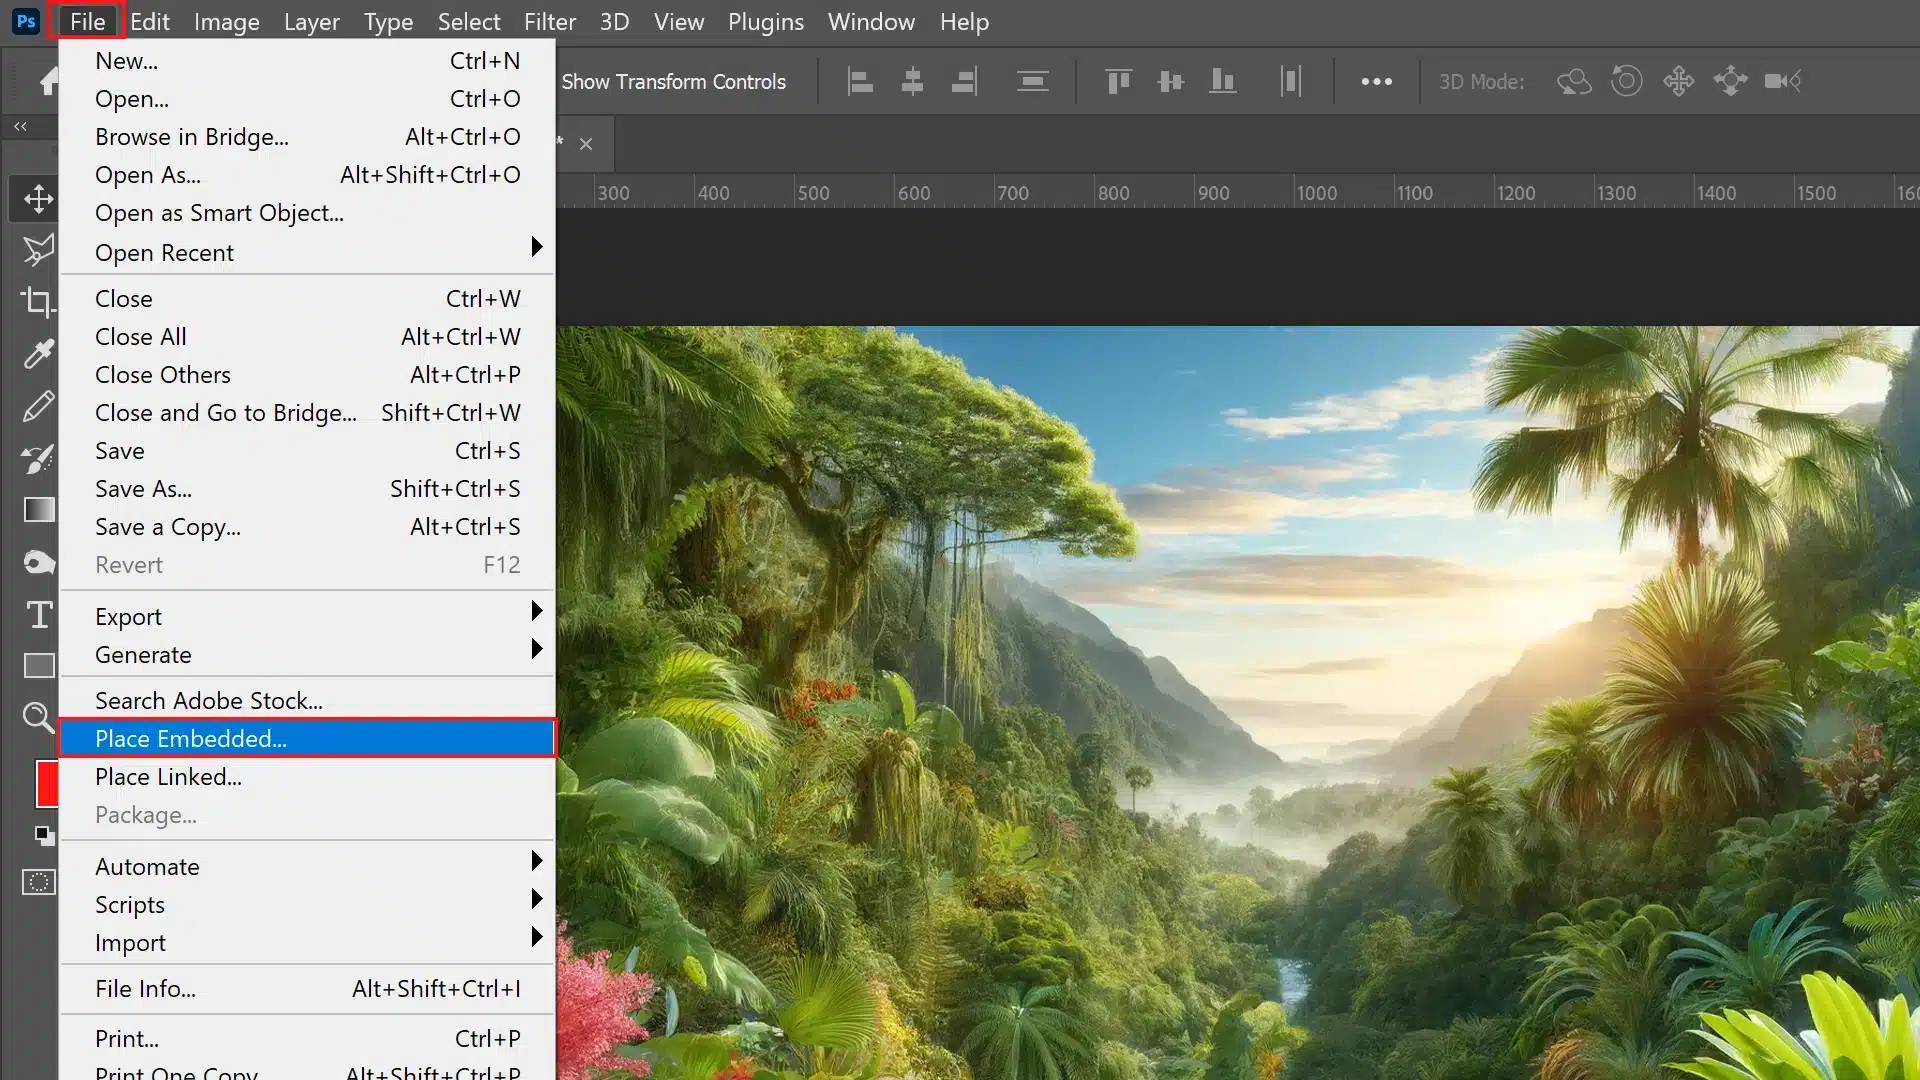This screenshot has height=1080, width=1920.
Task: Choose File Info... menu item
Action: pyautogui.click(x=307, y=988)
